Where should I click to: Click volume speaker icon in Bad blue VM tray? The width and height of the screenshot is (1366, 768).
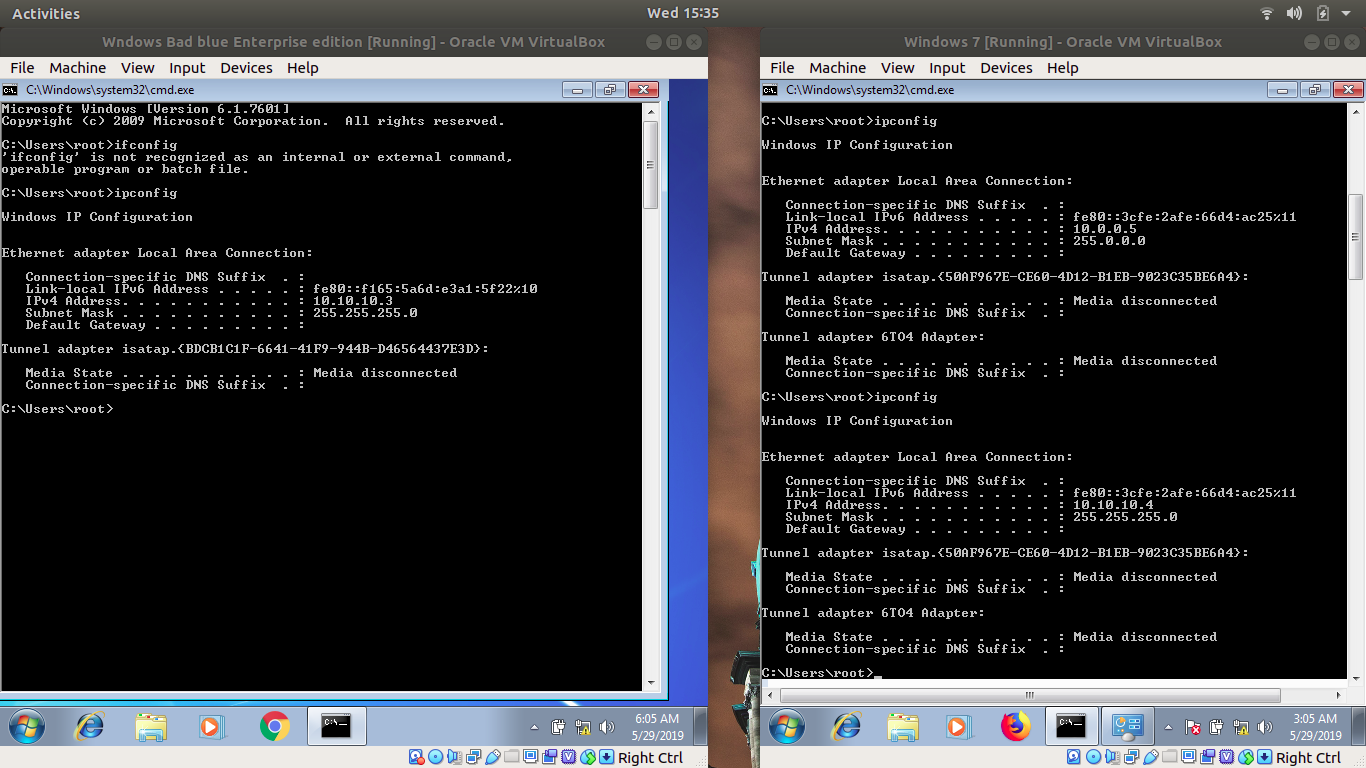tap(606, 727)
